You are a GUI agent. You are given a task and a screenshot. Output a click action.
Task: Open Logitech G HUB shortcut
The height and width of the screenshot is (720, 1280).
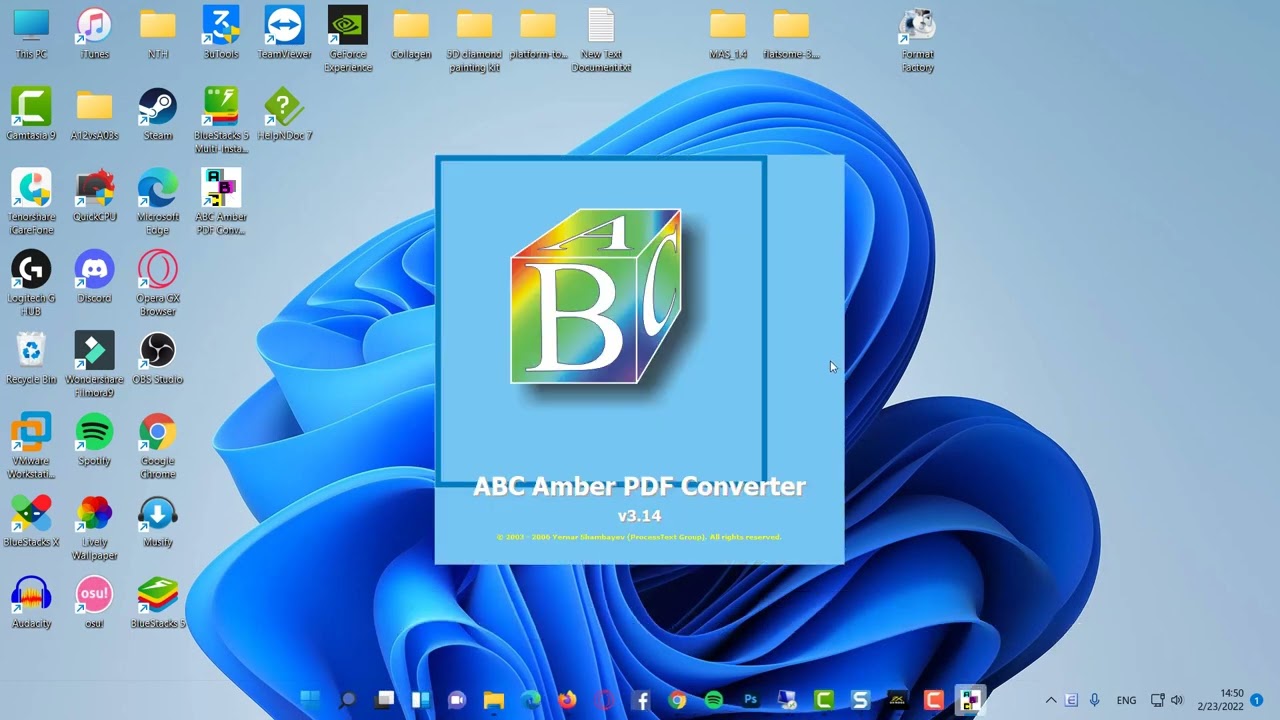click(31, 283)
